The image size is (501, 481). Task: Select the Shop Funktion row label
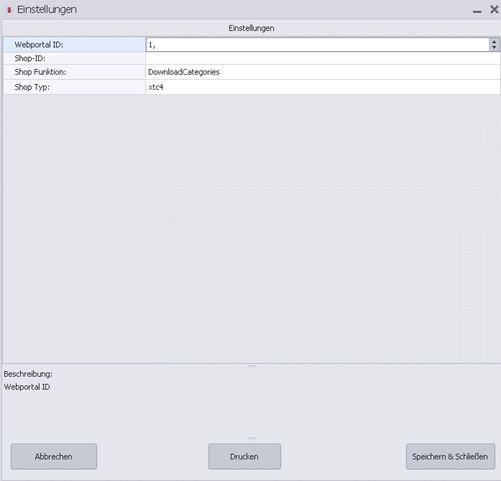tap(74, 72)
